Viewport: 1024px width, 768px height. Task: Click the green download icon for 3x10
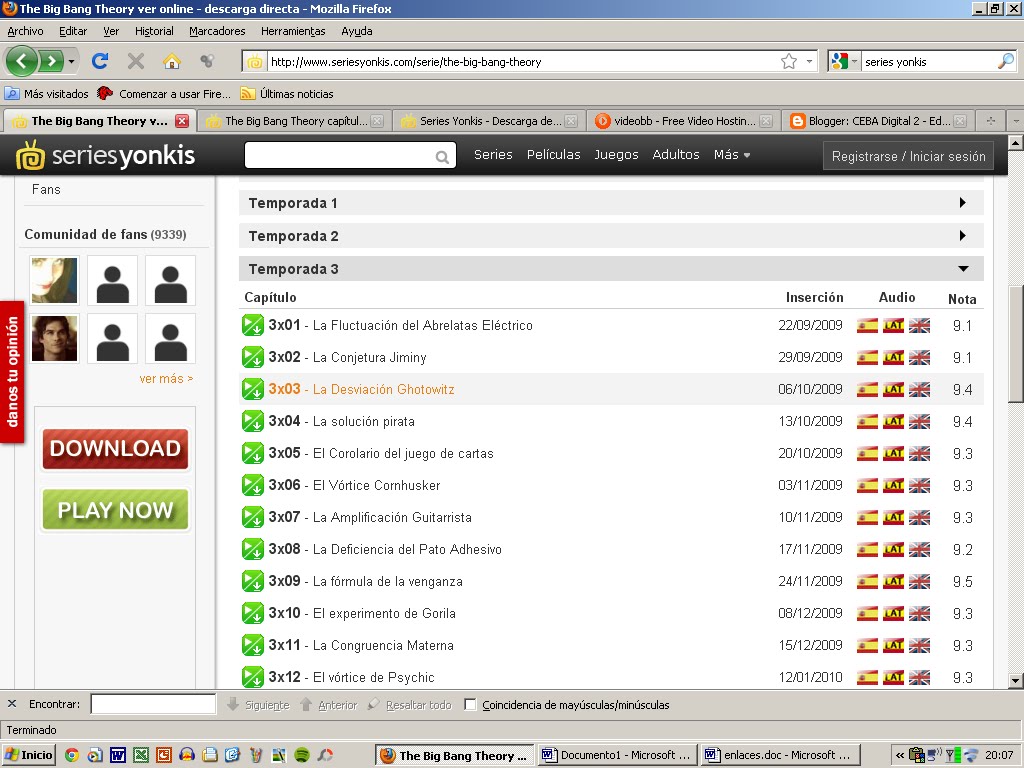253,613
